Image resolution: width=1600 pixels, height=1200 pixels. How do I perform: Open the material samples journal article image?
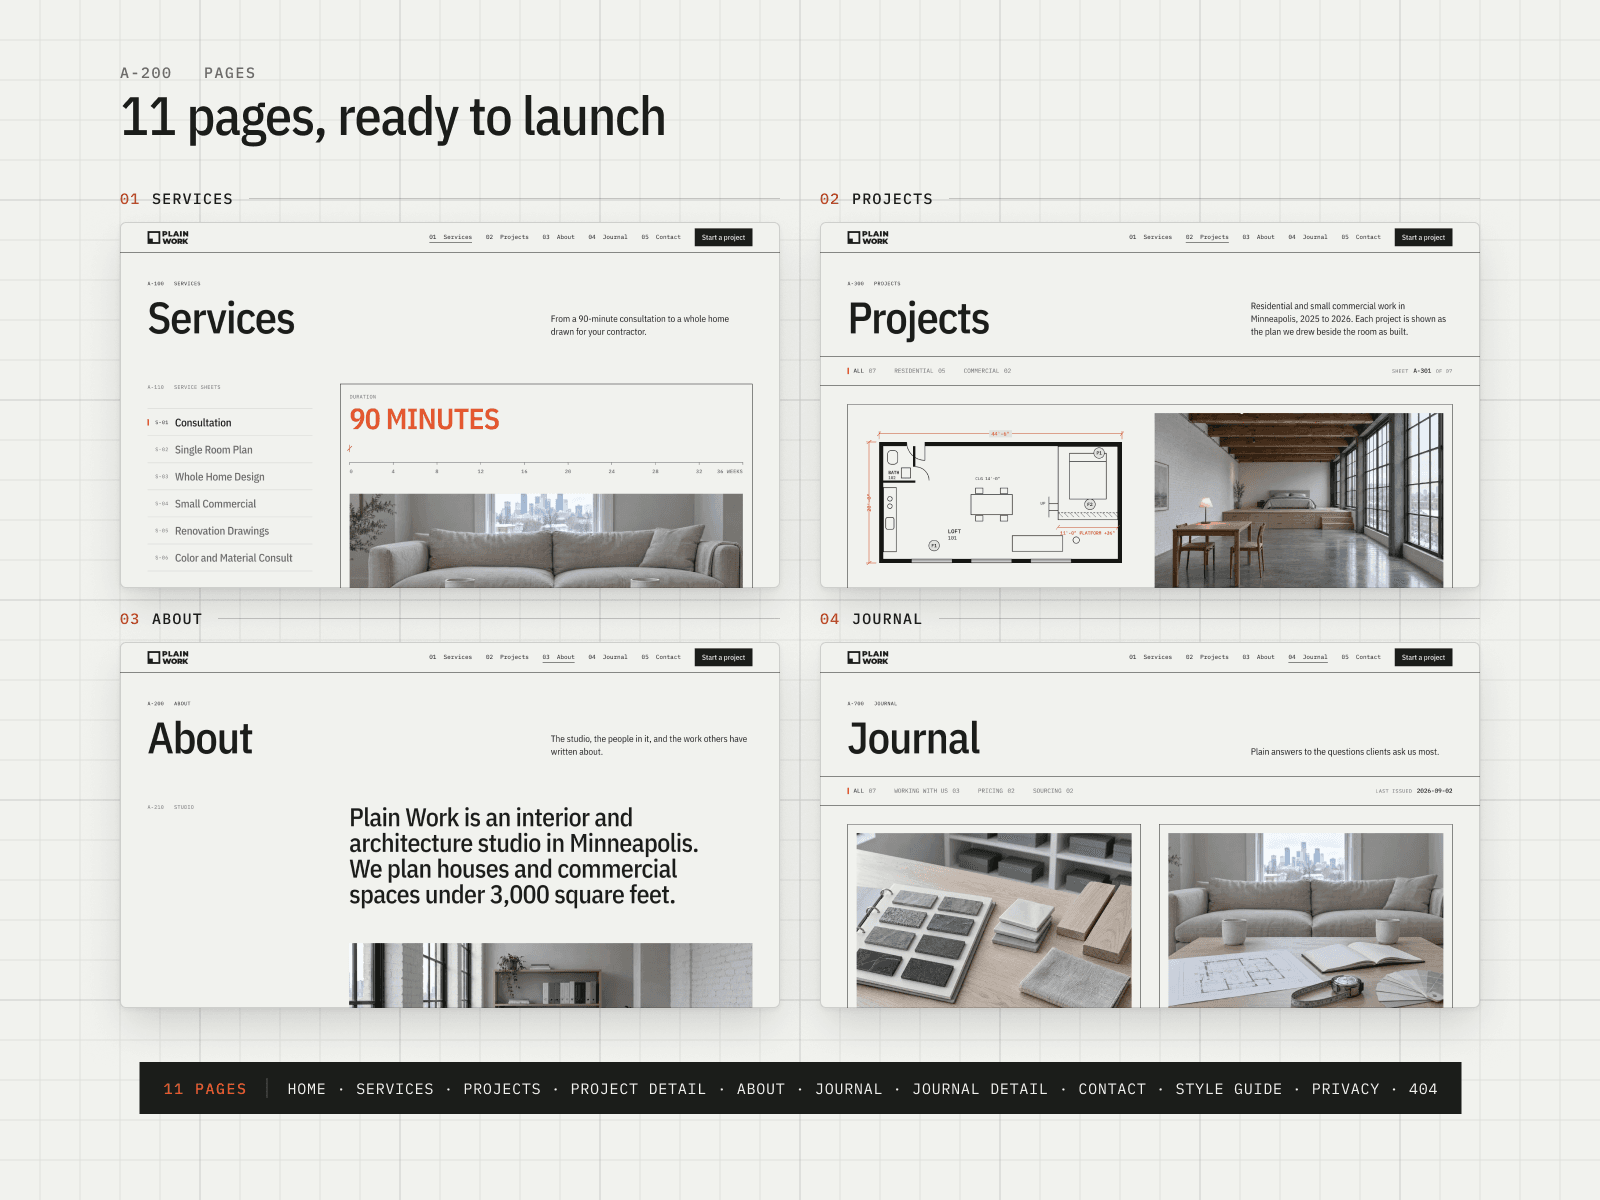pyautogui.click(x=994, y=920)
